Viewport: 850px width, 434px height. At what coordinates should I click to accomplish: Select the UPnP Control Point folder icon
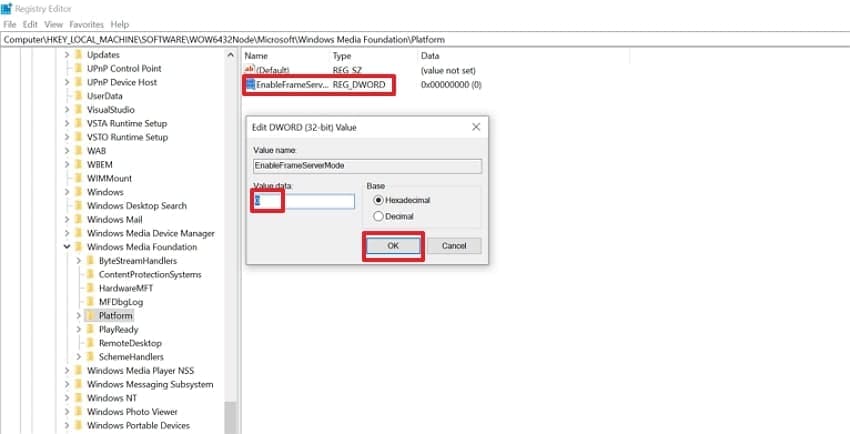(x=78, y=68)
